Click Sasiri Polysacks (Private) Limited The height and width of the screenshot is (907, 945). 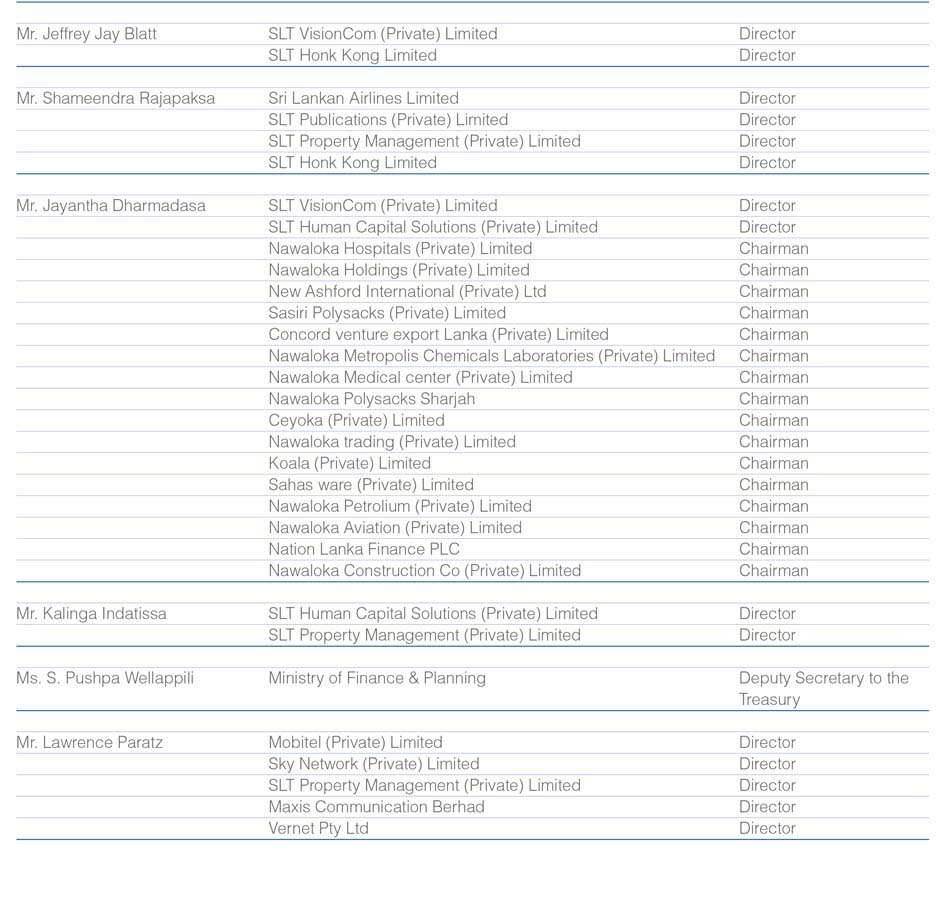387,313
